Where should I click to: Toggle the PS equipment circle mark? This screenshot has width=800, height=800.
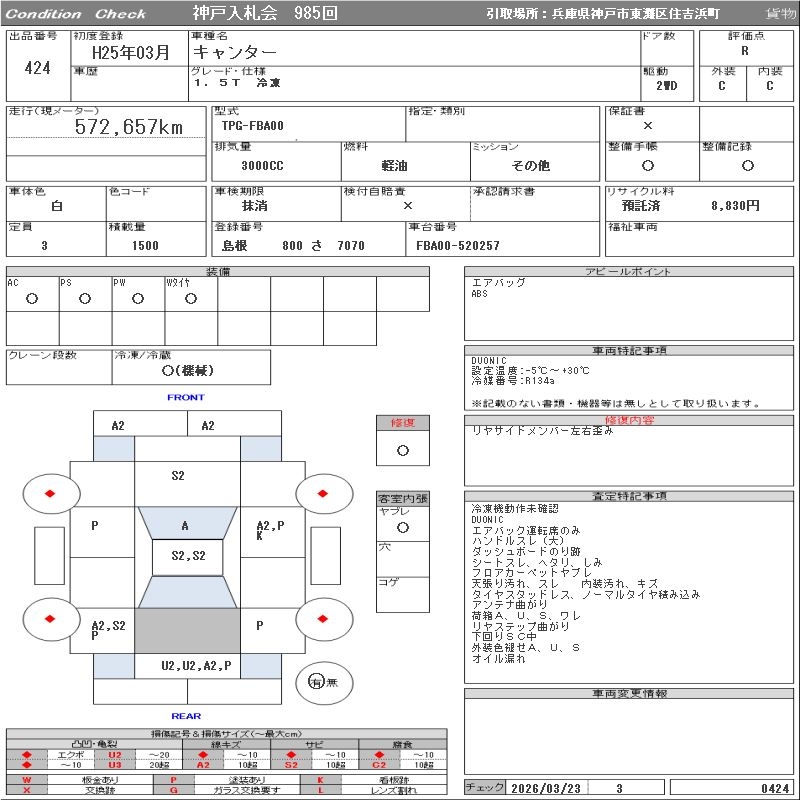point(85,298)
